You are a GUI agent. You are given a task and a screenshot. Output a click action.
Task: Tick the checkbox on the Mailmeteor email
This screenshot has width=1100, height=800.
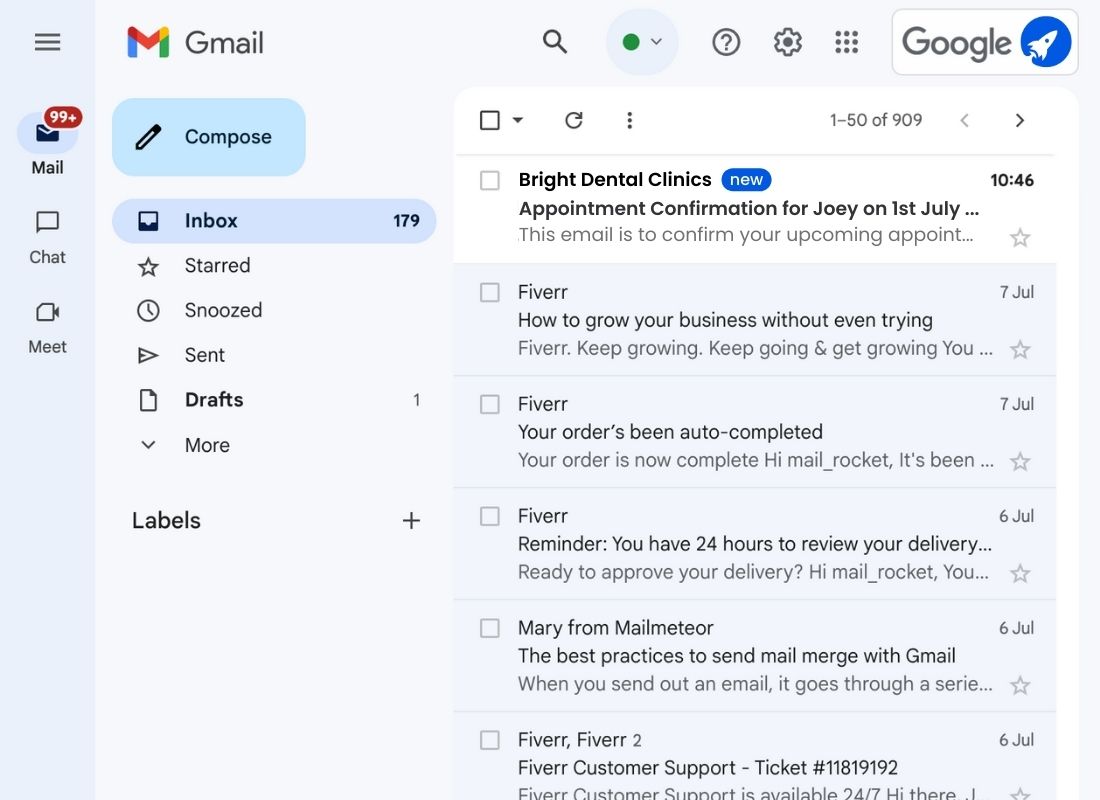point(489,628)
